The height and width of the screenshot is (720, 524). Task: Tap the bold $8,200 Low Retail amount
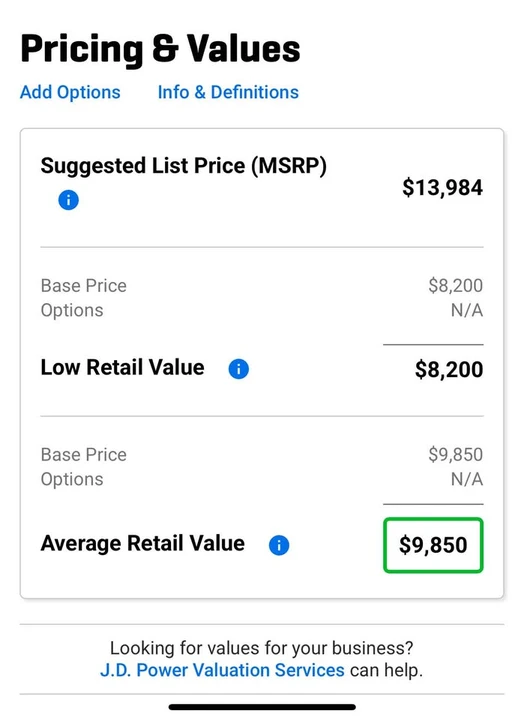click(449, 370)
